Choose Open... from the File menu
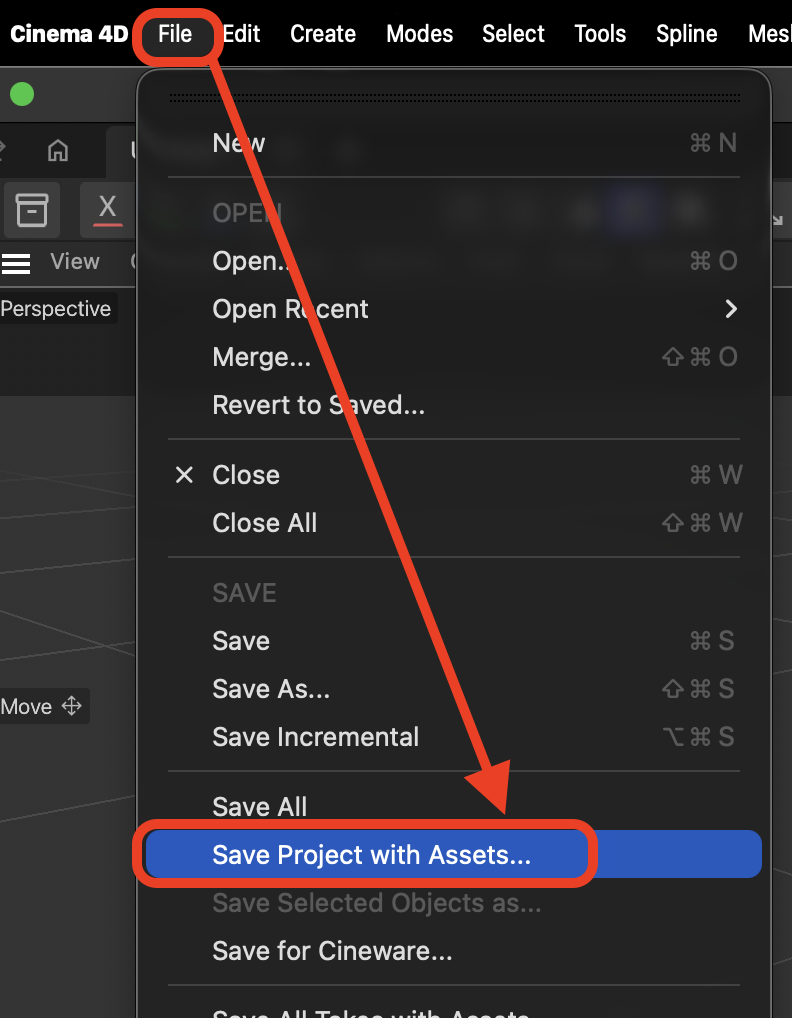The image size is (792, 1018). [x=454, y=261]
